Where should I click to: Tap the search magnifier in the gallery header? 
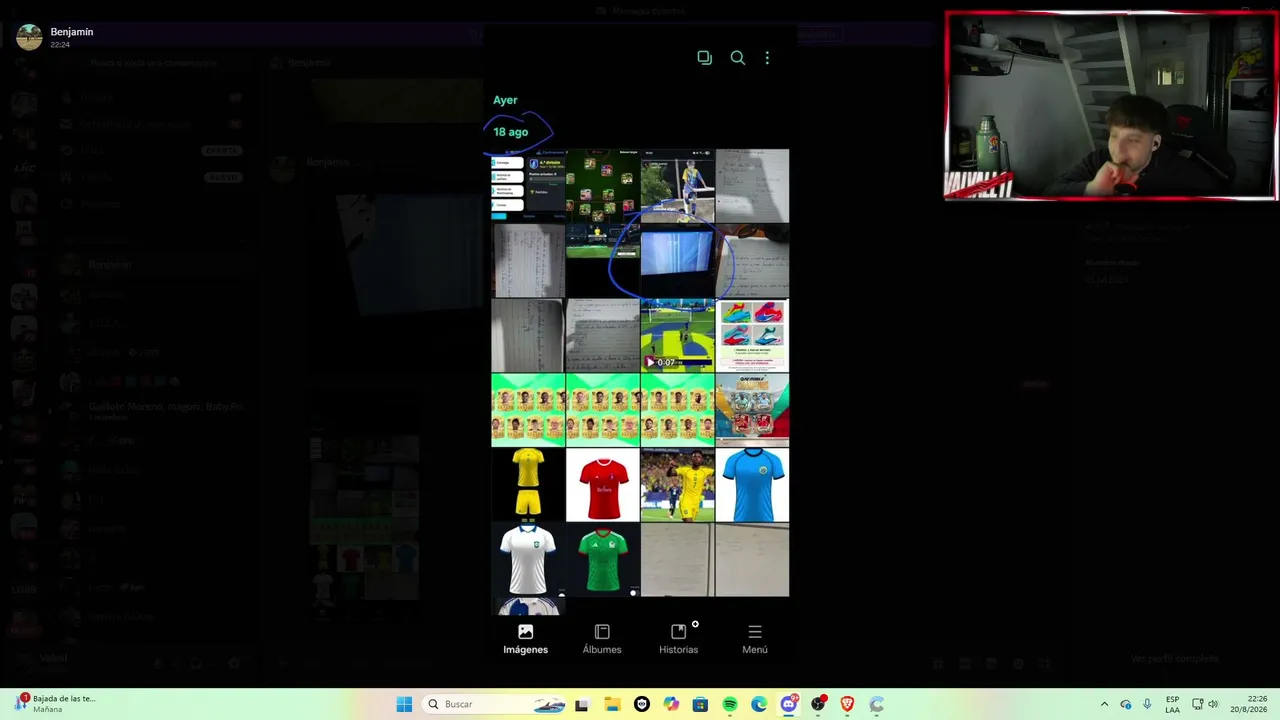click(737, 58)
